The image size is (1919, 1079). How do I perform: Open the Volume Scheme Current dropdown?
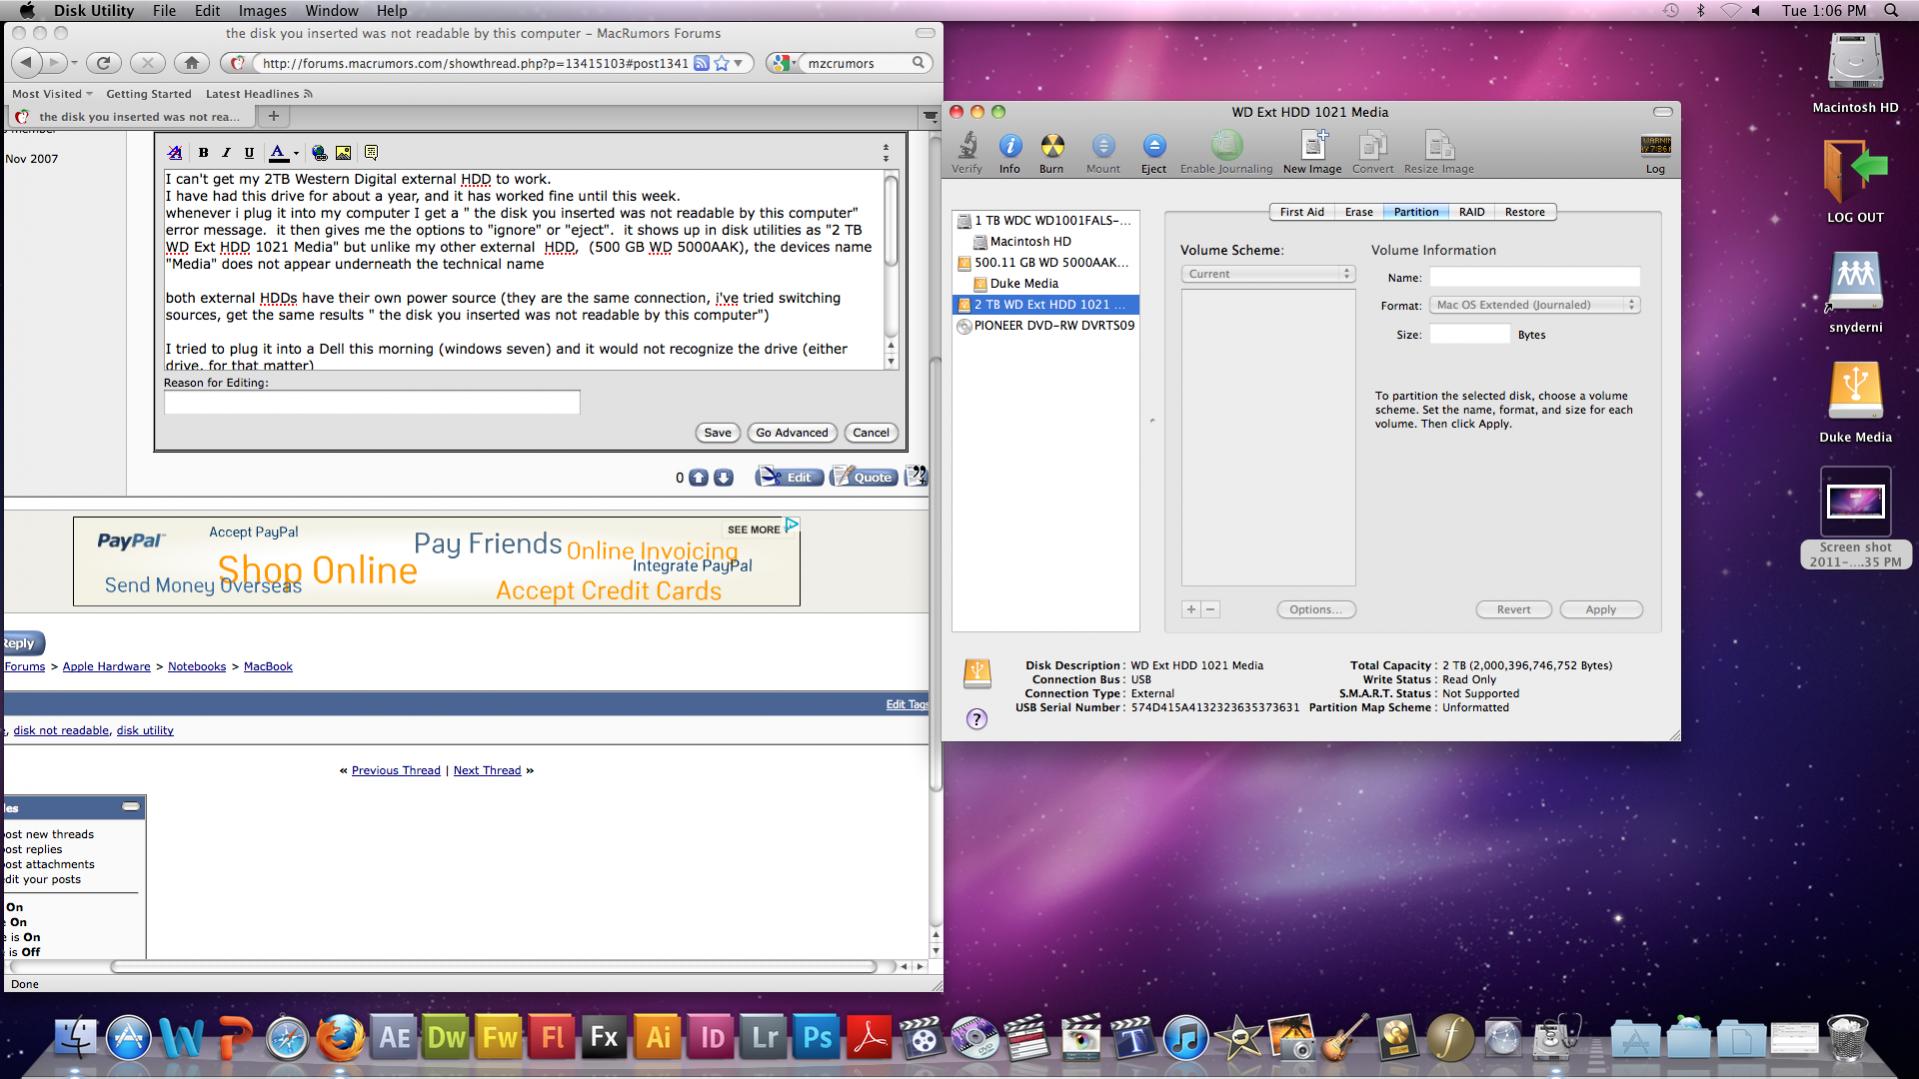(1268, 274)
